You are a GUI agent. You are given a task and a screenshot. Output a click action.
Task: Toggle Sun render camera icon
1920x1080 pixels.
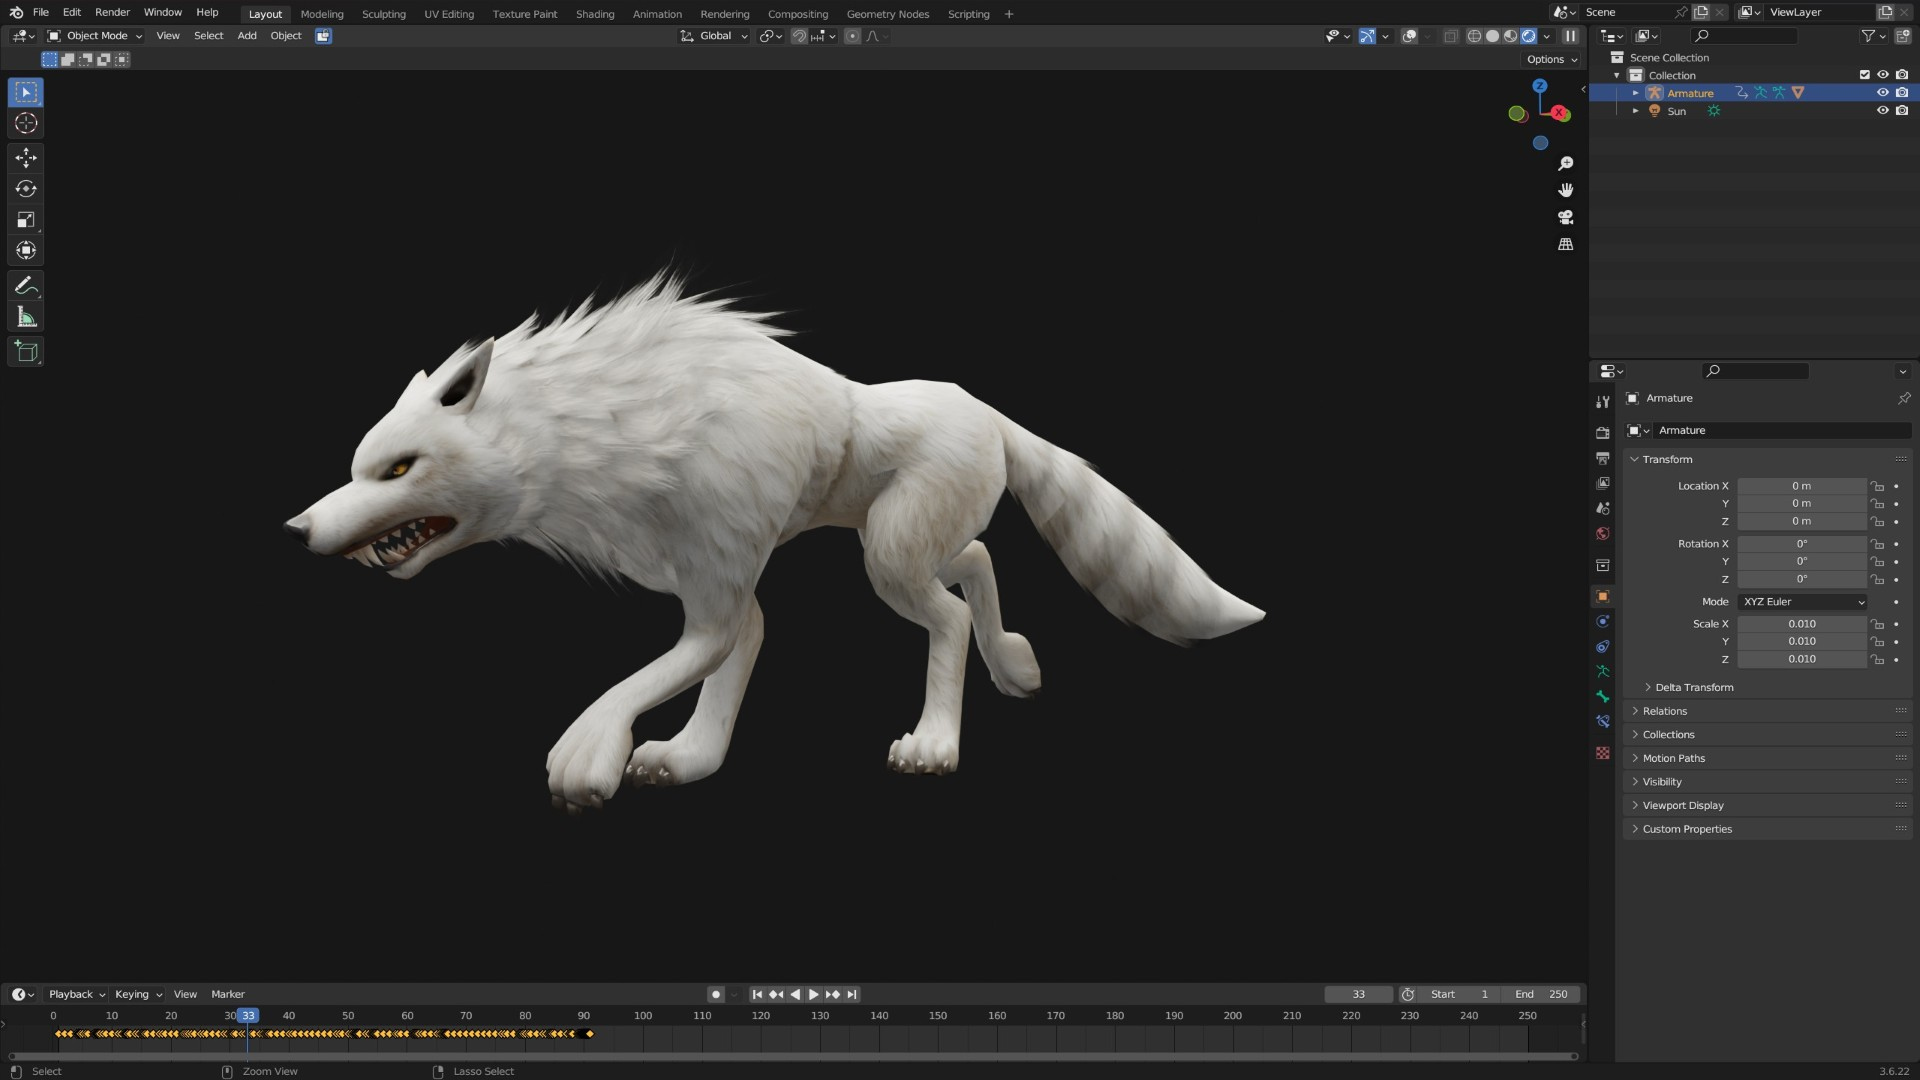pyautogui.click(x=1902, y=111)
